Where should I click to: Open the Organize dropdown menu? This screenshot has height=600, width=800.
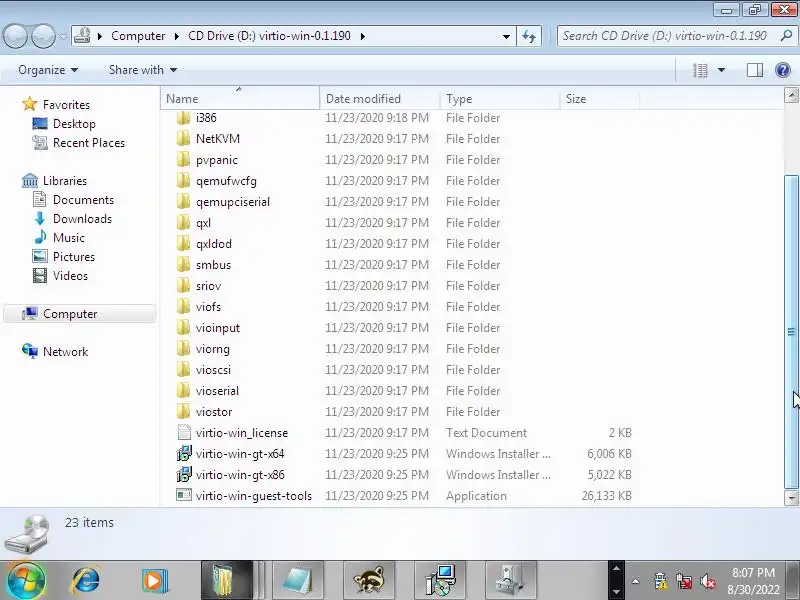[48, 70]
